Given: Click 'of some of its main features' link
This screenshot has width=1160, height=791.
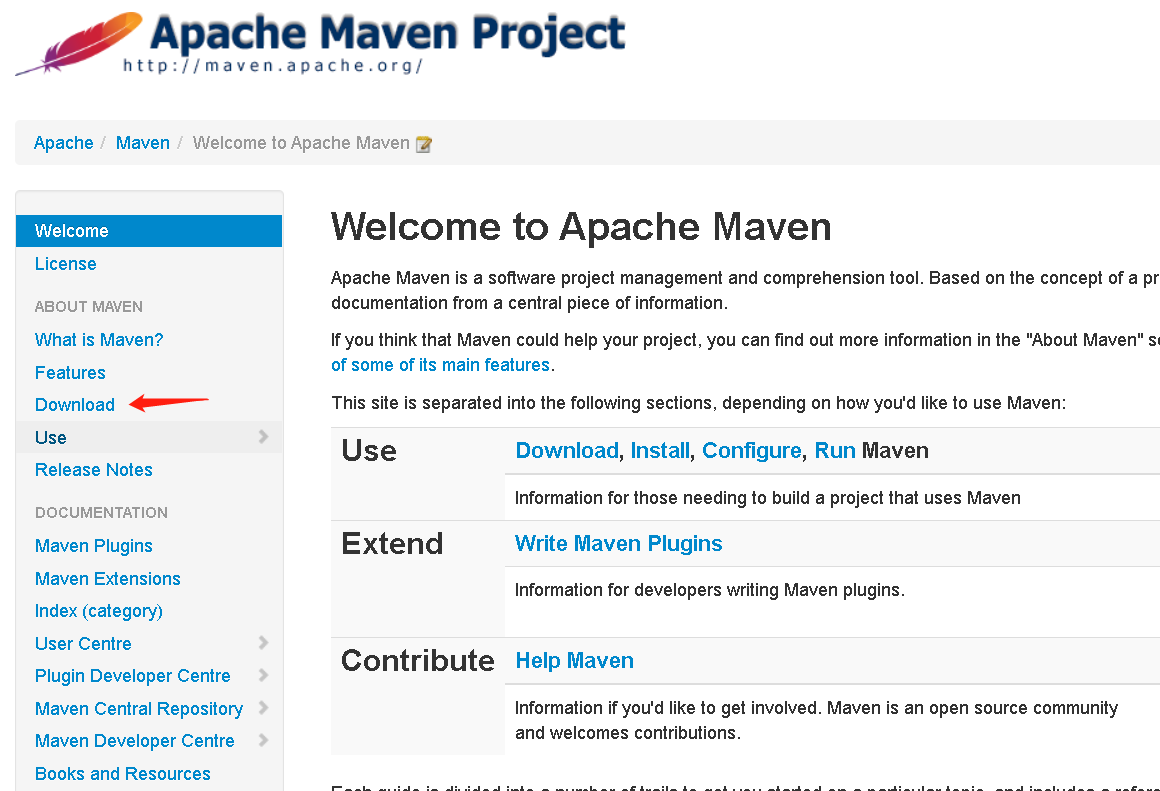Looking at the screenshot, I should point(440,365).
